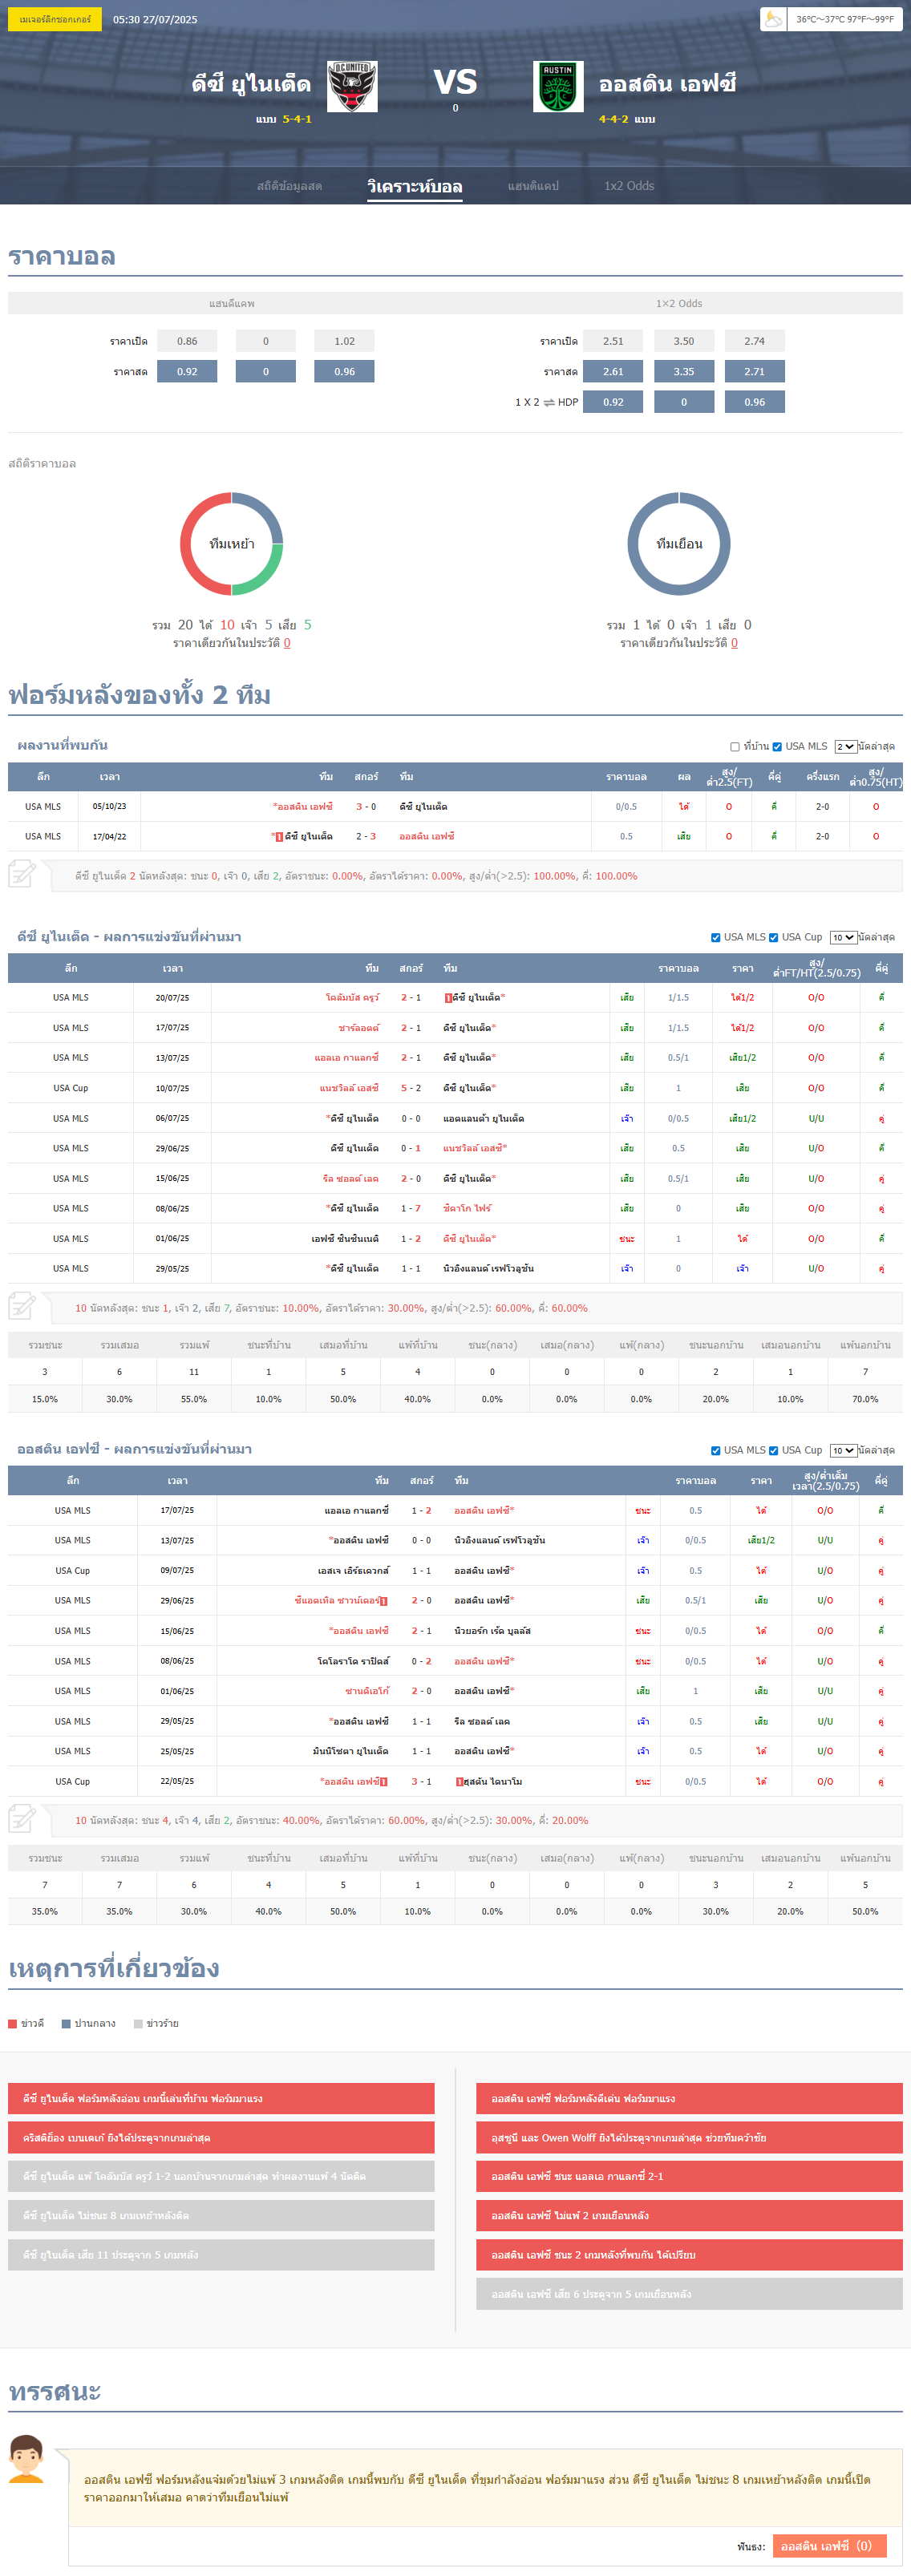Click the red ข่าวดี legend swatch
Screen dimensions: 911x2576
point(13,2024)
